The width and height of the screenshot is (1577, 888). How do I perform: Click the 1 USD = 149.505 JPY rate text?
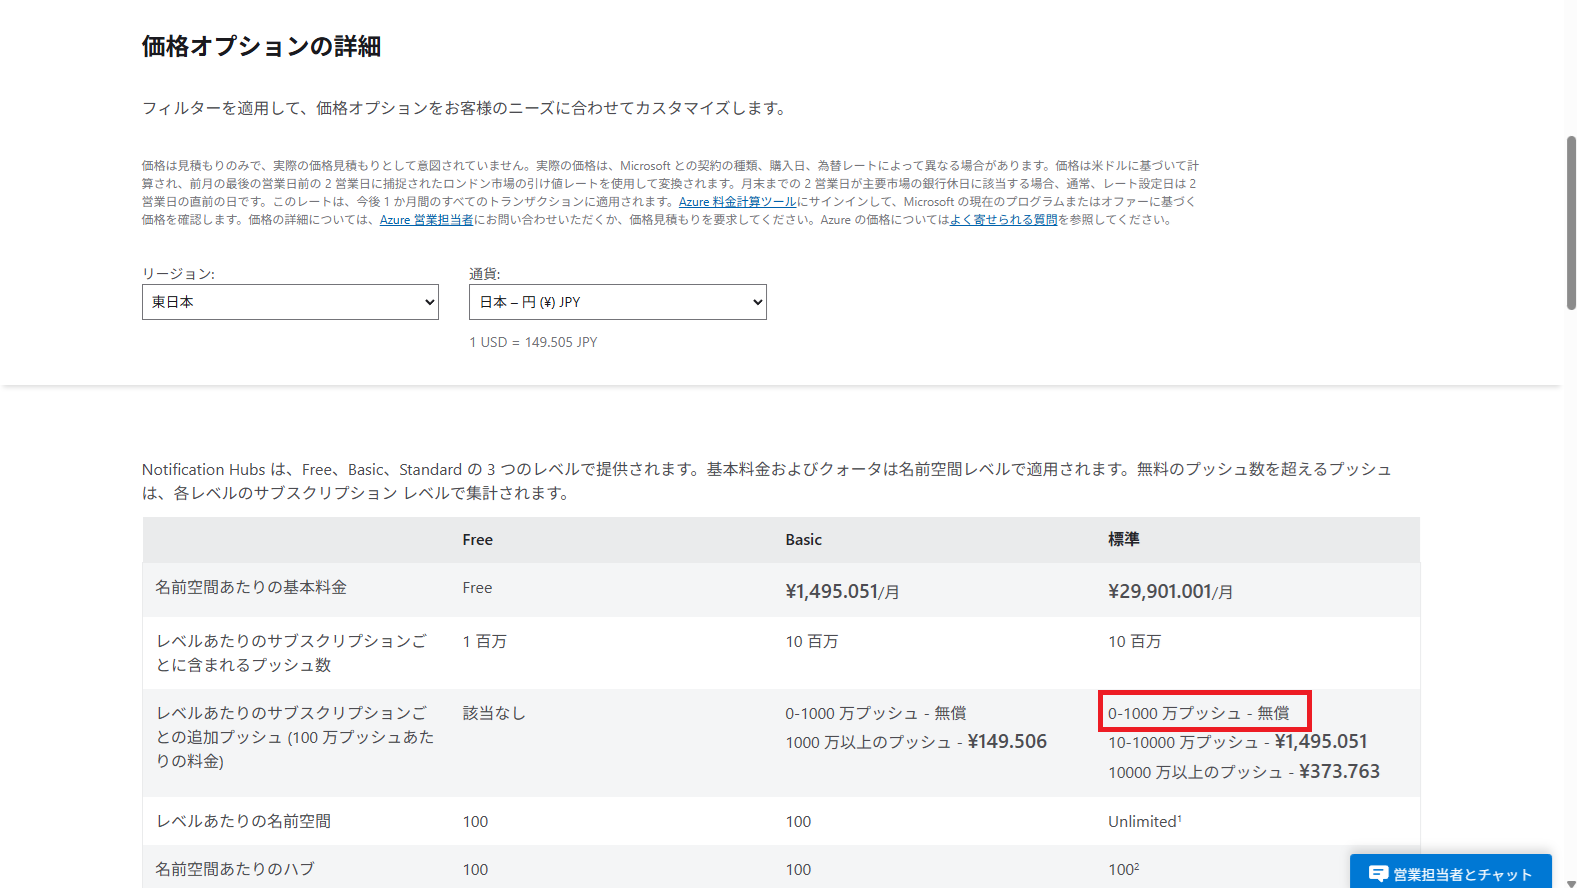coord(533,342)
